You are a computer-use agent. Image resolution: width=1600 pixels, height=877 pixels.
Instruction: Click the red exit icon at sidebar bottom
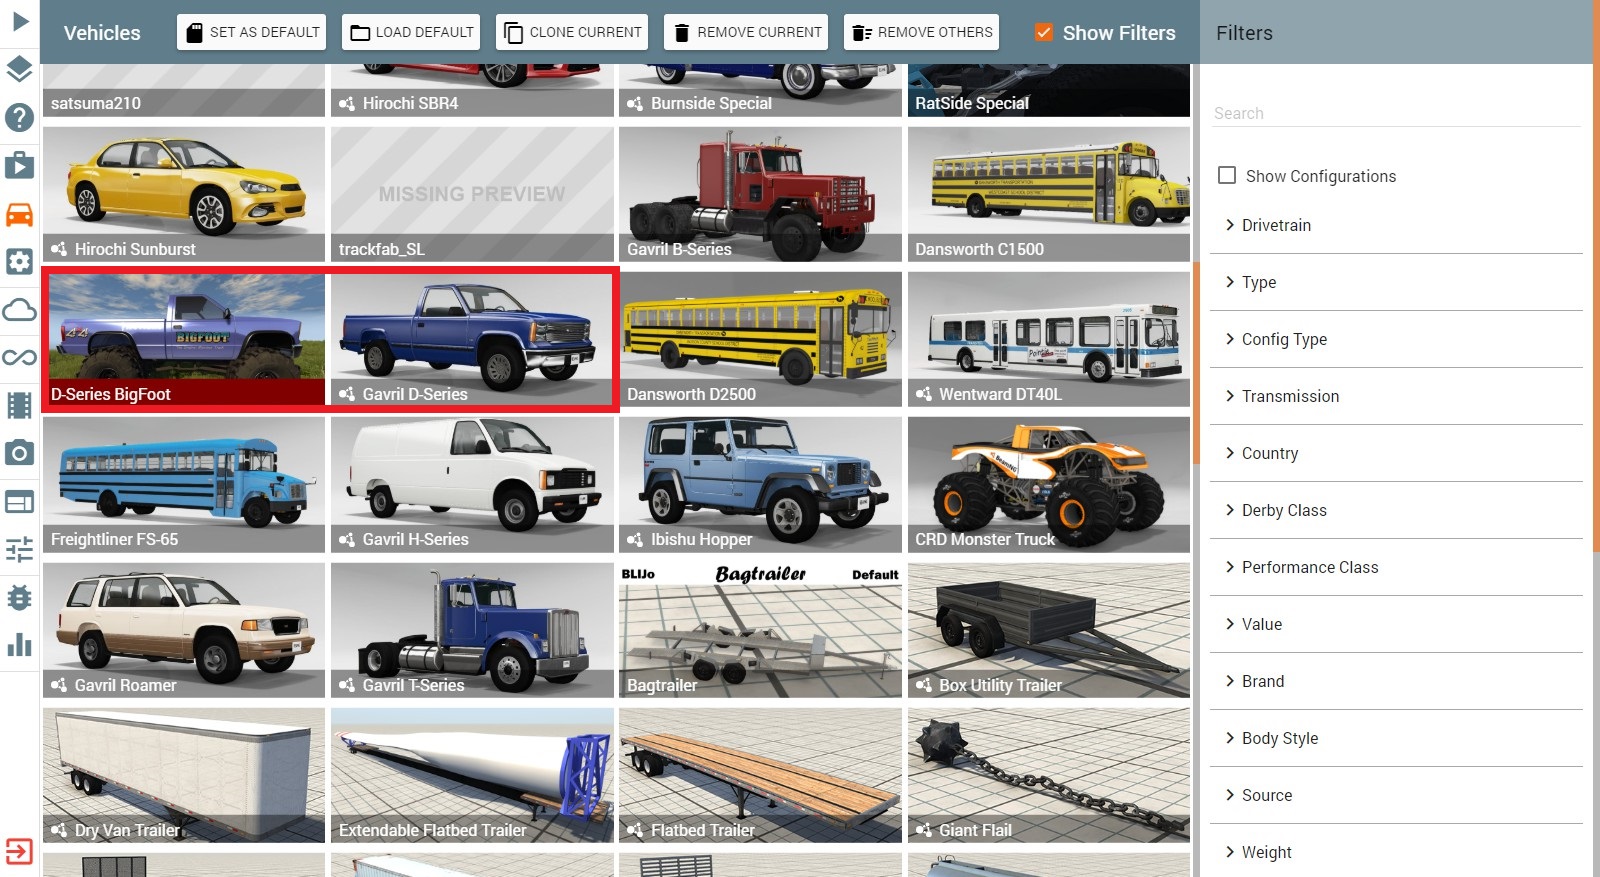coord(20,851)
